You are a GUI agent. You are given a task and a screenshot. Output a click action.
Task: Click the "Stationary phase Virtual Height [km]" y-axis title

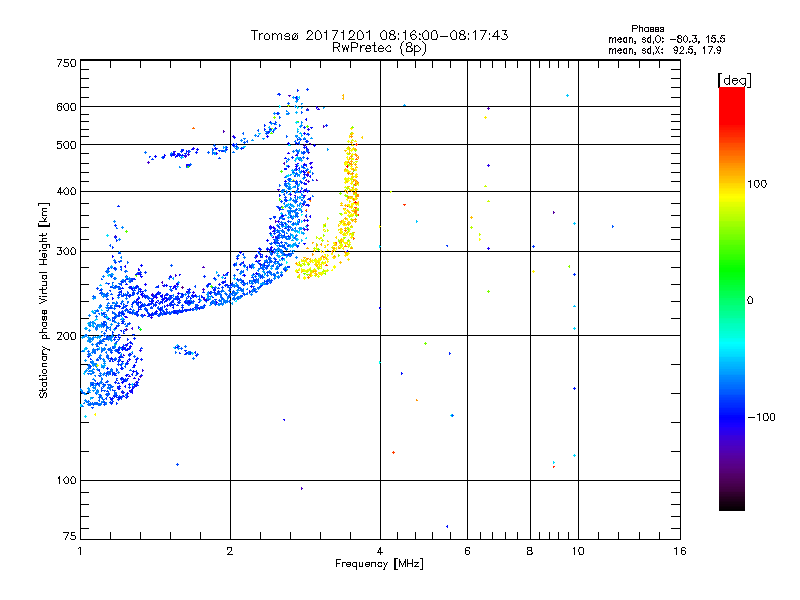tap(44, 300)
